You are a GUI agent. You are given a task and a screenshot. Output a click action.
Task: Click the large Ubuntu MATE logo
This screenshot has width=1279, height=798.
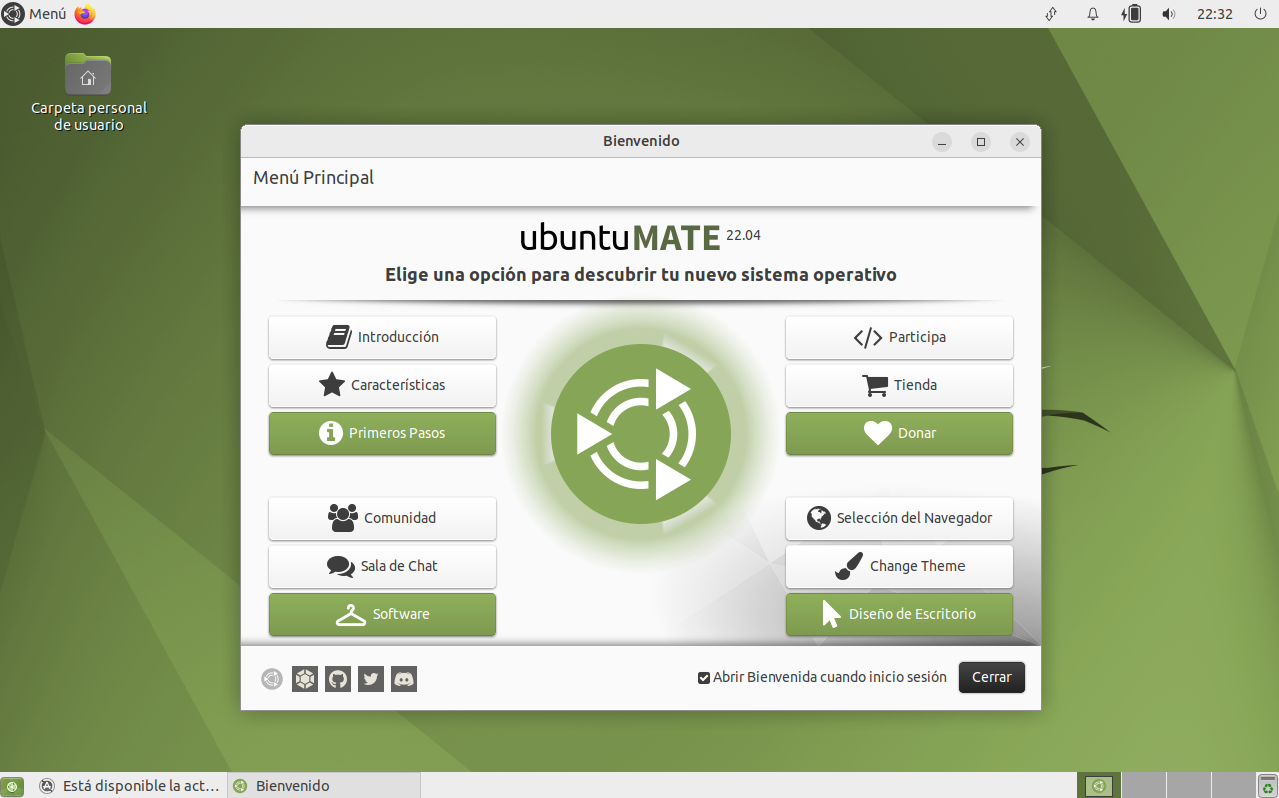coord(641,434)
